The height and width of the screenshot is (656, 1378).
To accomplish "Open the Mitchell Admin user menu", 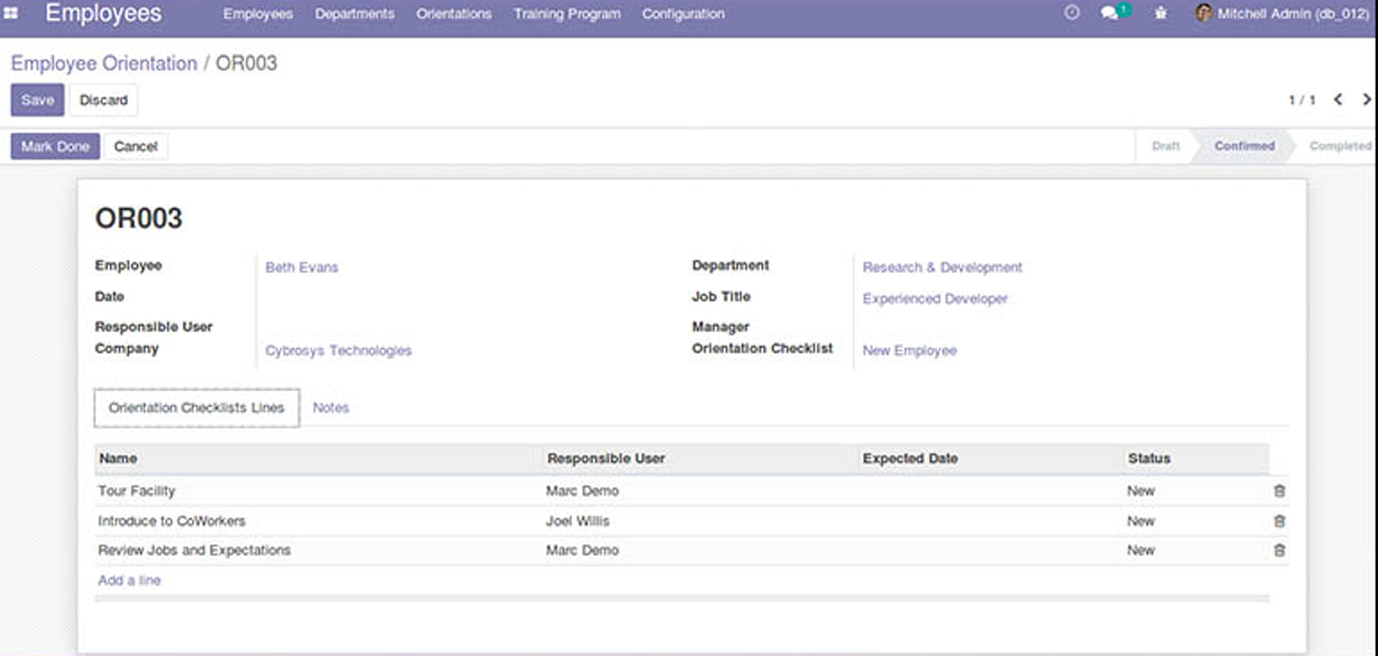I will click(x=1282, y=14).
